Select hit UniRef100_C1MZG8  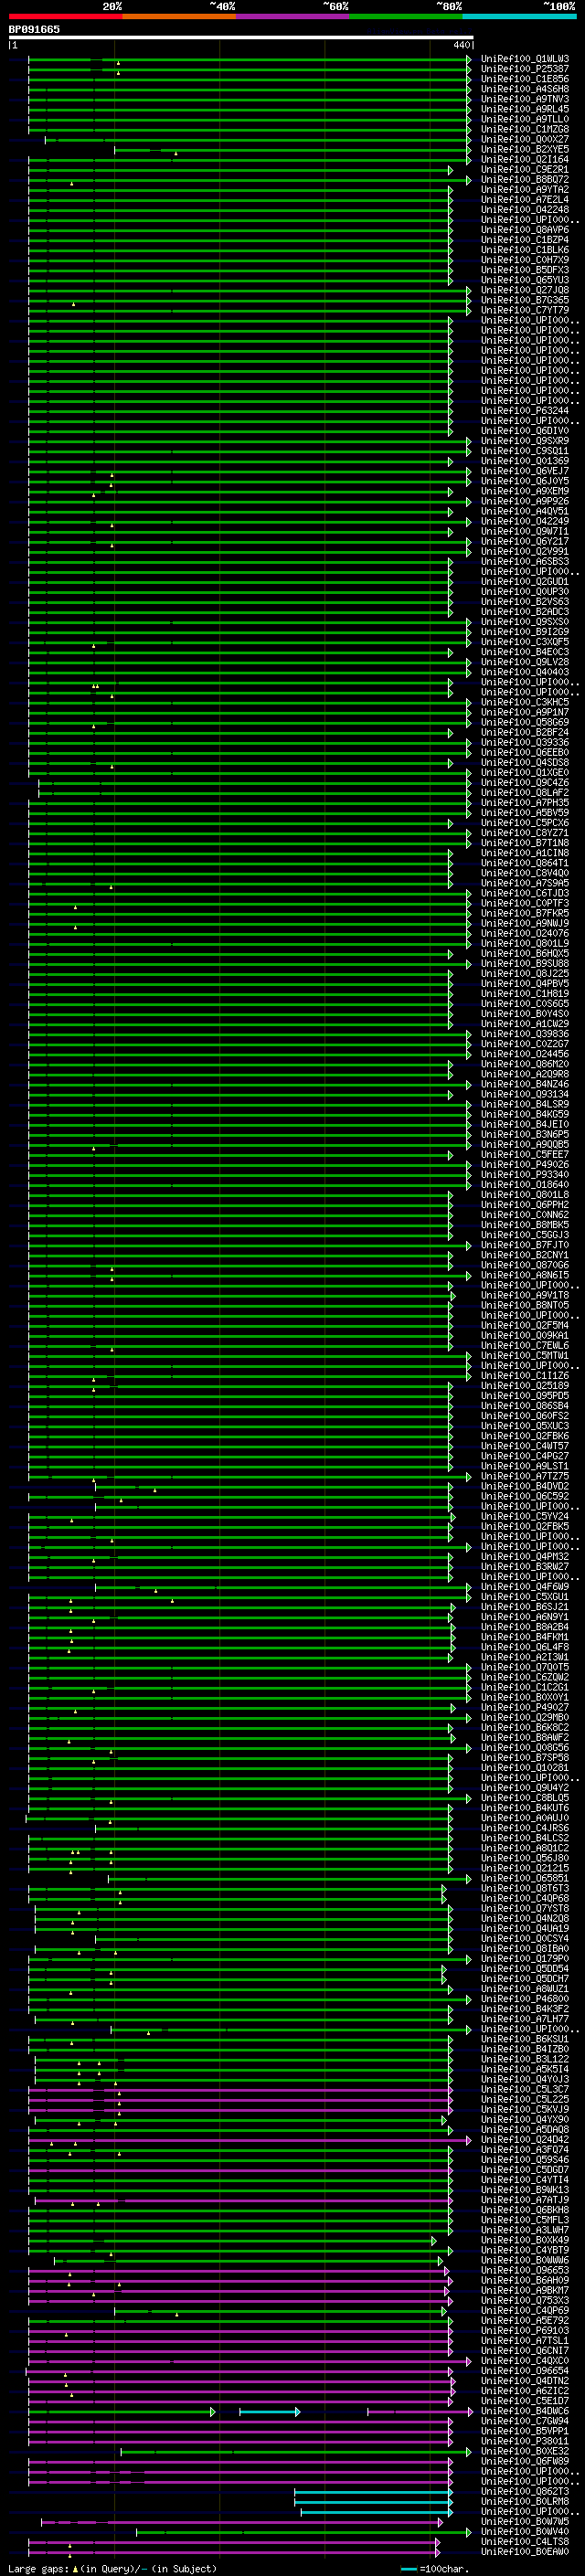point(524,129)
